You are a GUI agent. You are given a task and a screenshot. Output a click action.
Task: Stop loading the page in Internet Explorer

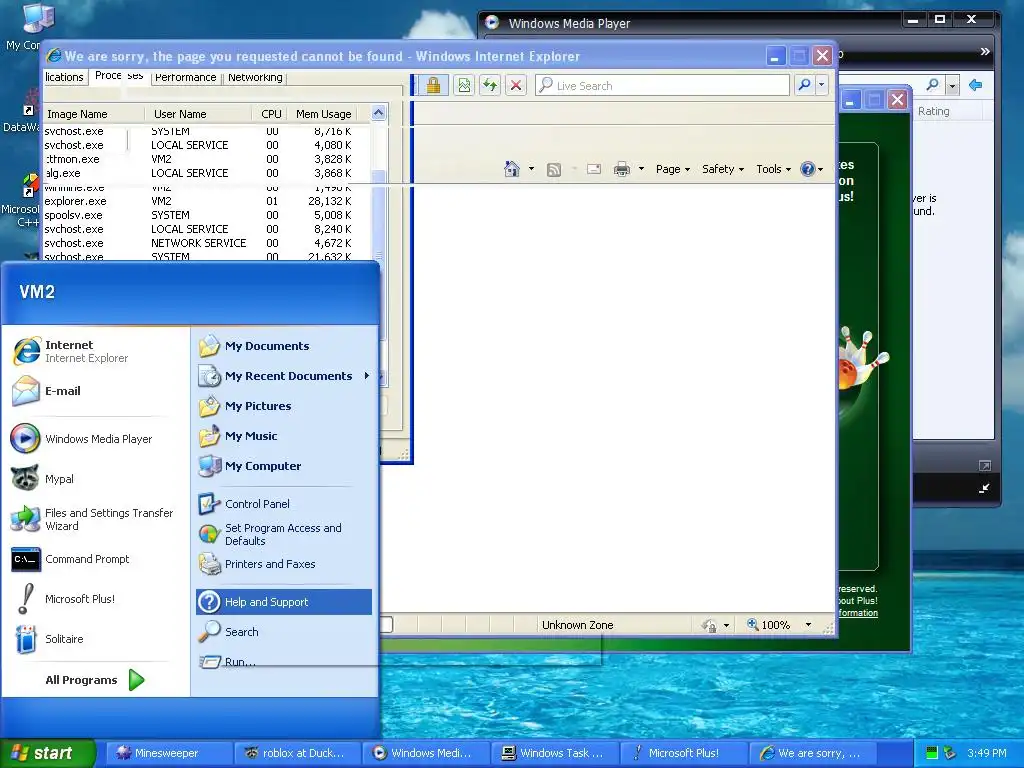(516, 86)
